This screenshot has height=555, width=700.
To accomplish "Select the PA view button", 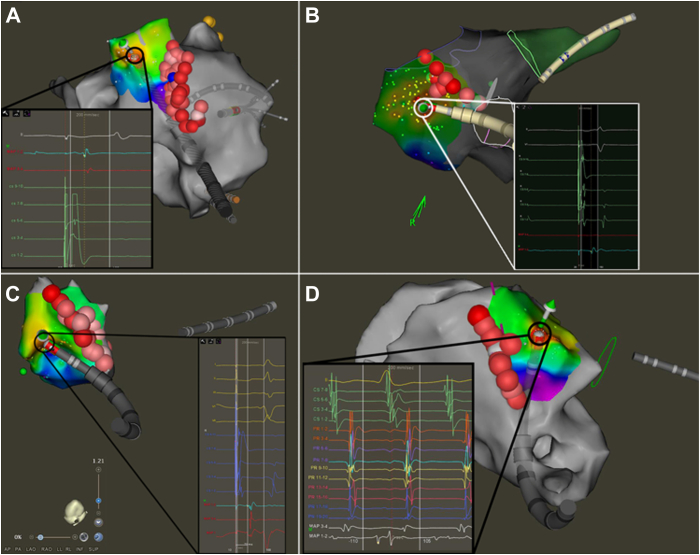I will click(18, 549).
